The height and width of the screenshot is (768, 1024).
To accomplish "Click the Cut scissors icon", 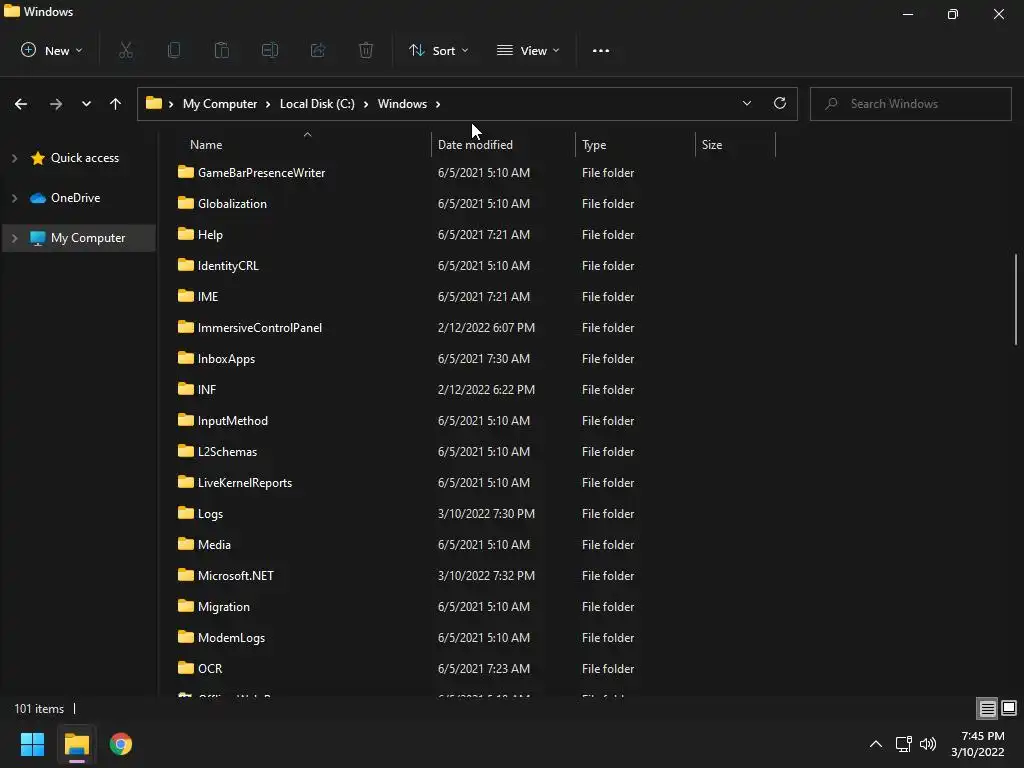I will click(126, 50).
